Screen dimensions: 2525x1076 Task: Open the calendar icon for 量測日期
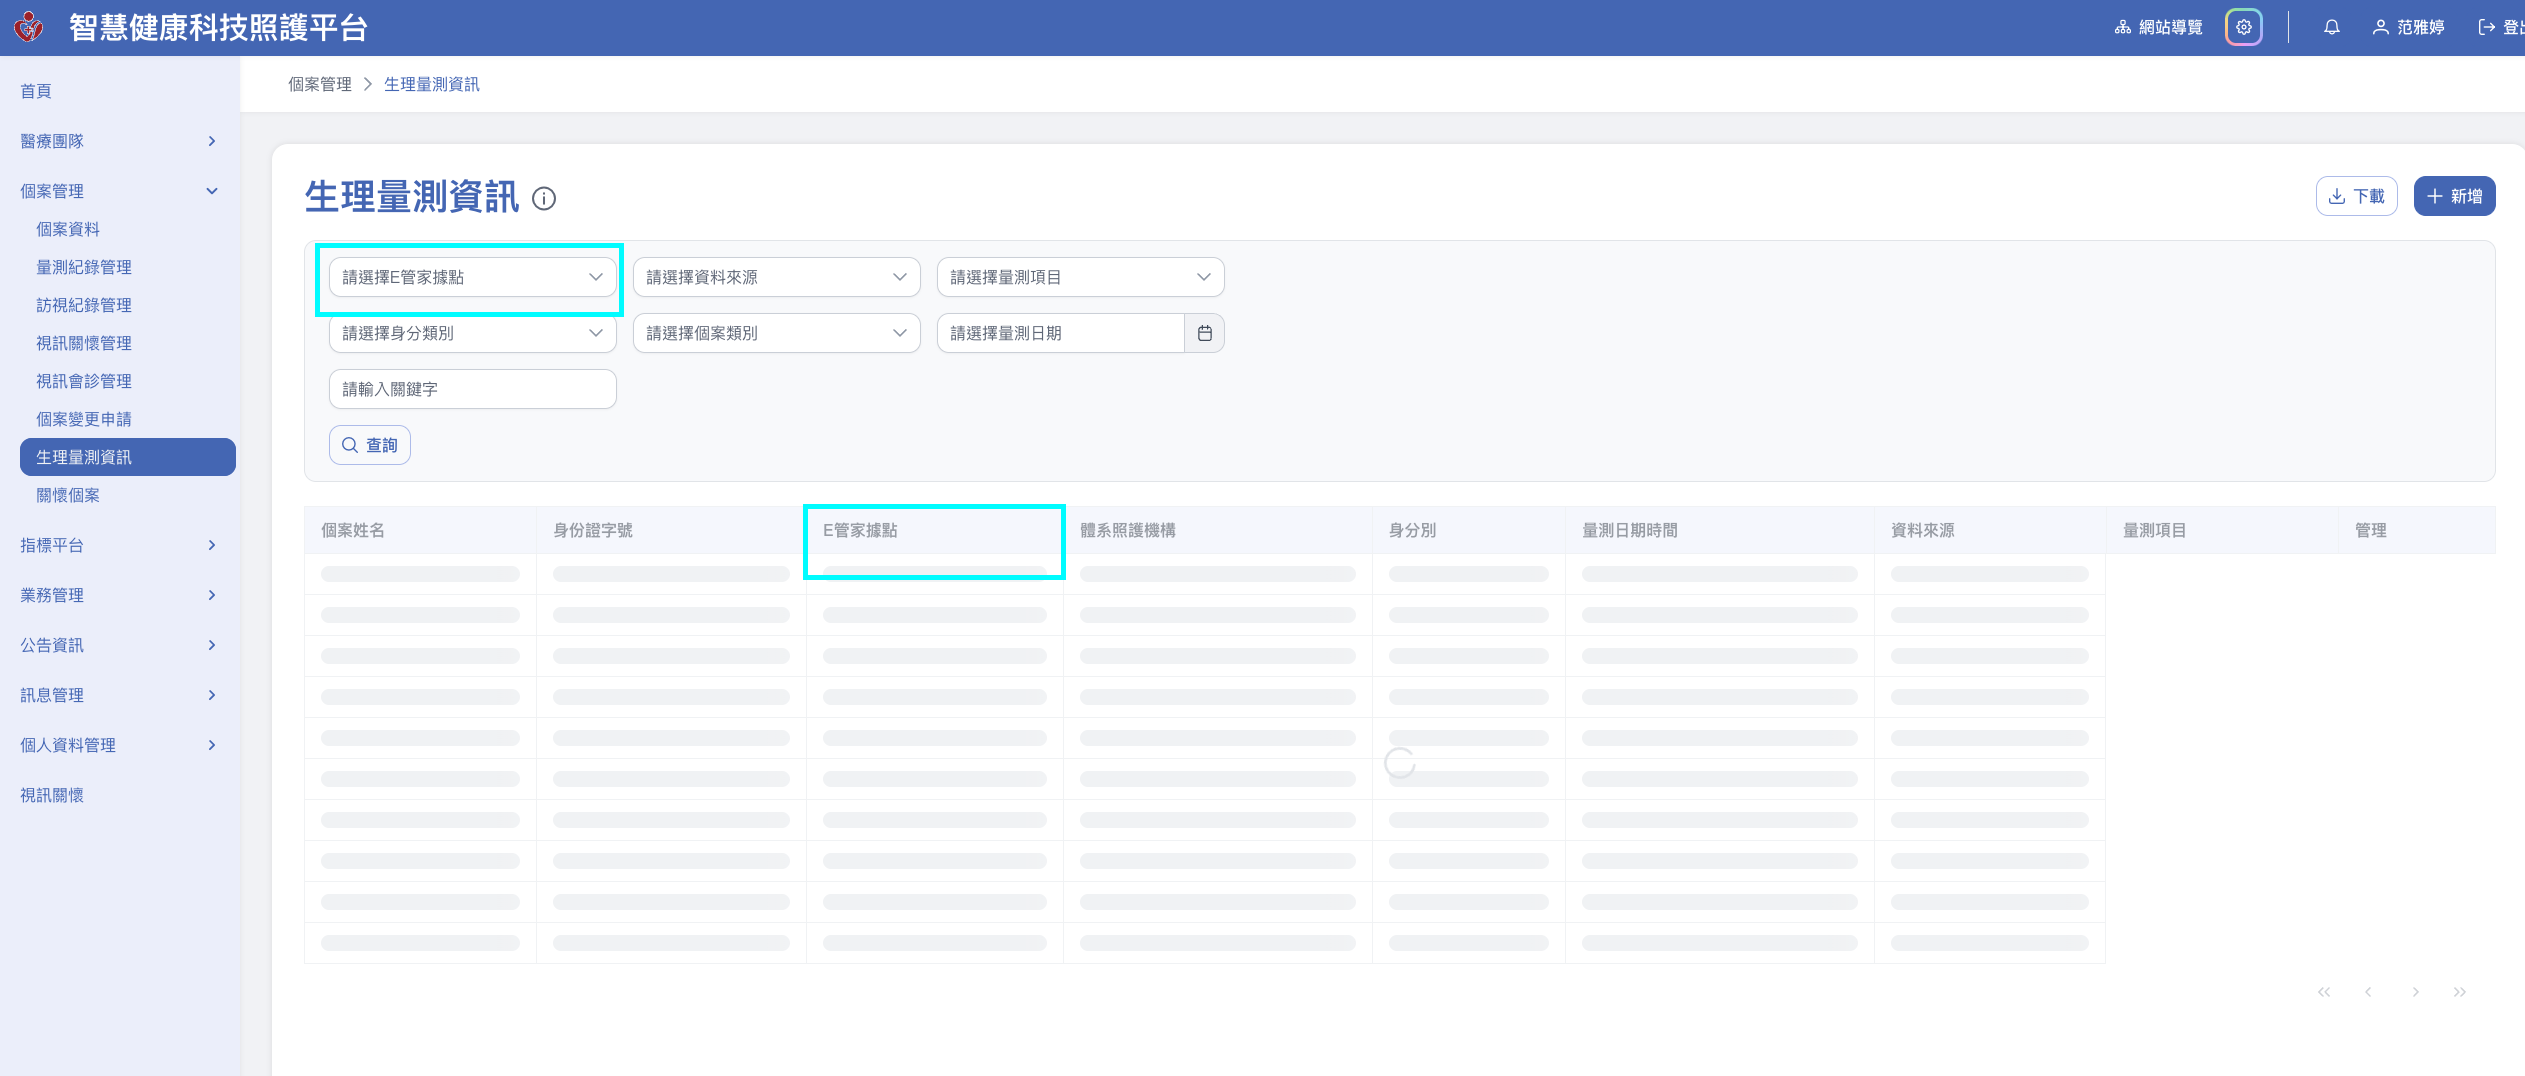tap(1204, 333)
